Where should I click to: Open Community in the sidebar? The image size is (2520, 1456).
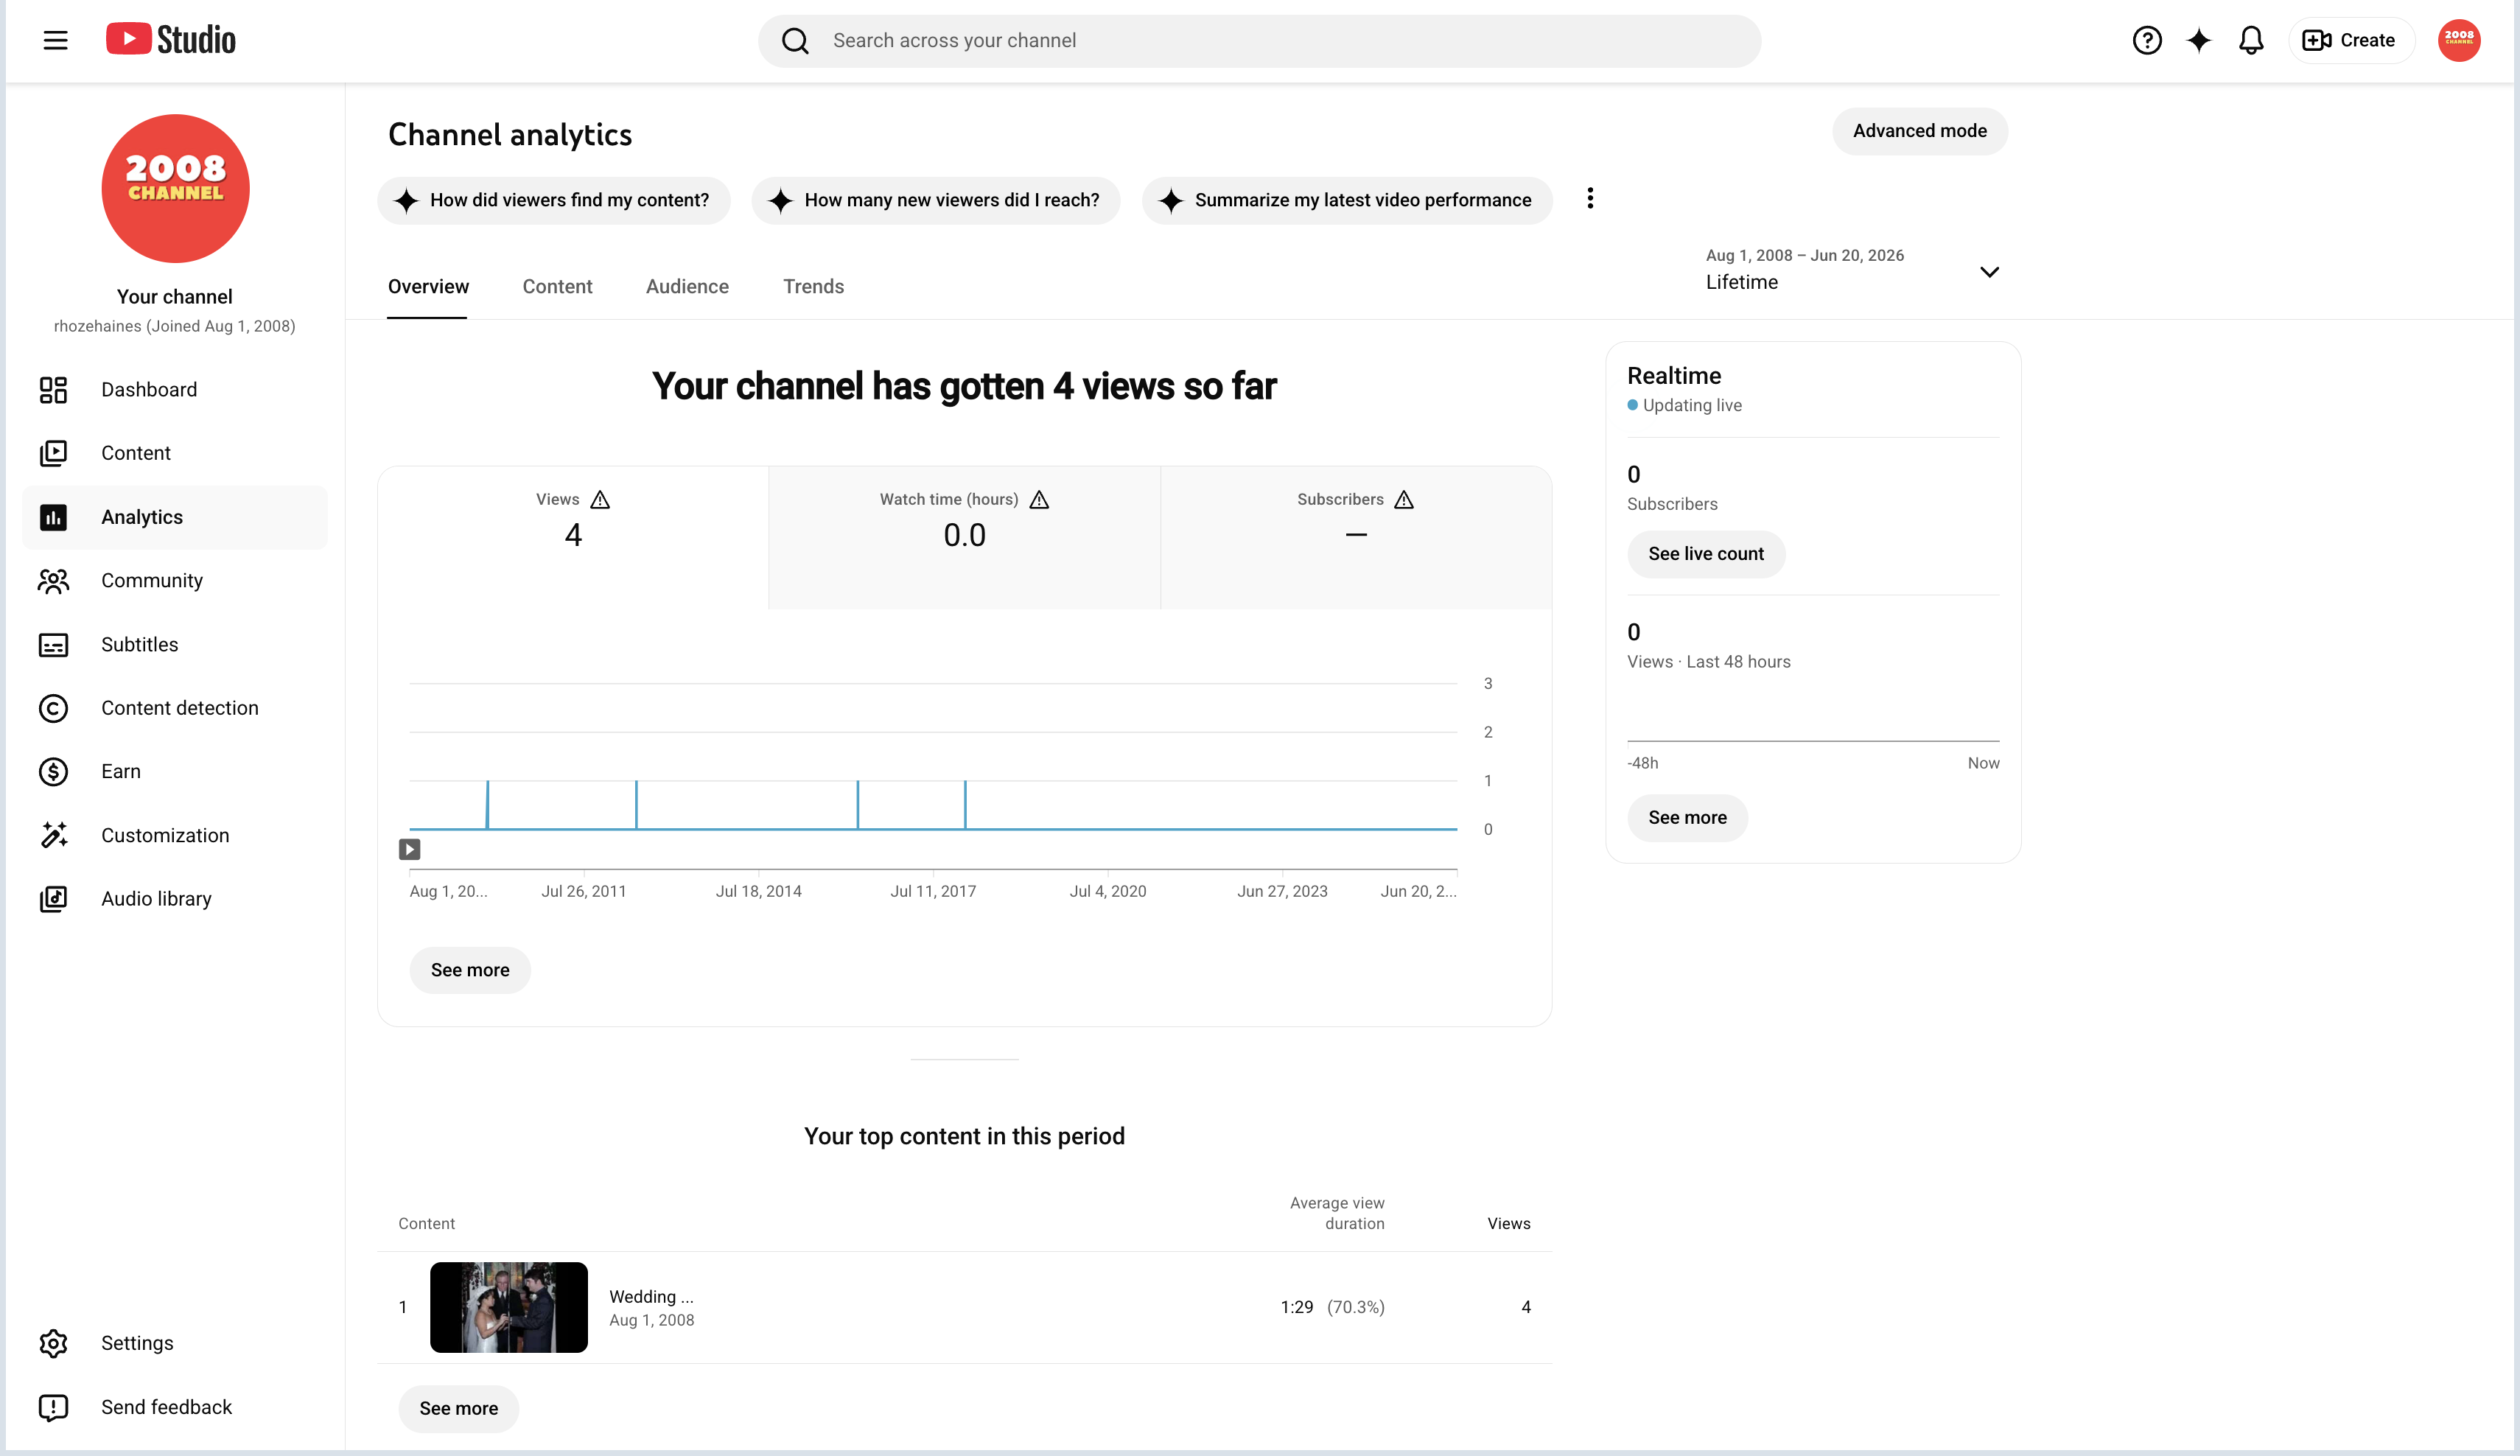click(x=175, y=581)
